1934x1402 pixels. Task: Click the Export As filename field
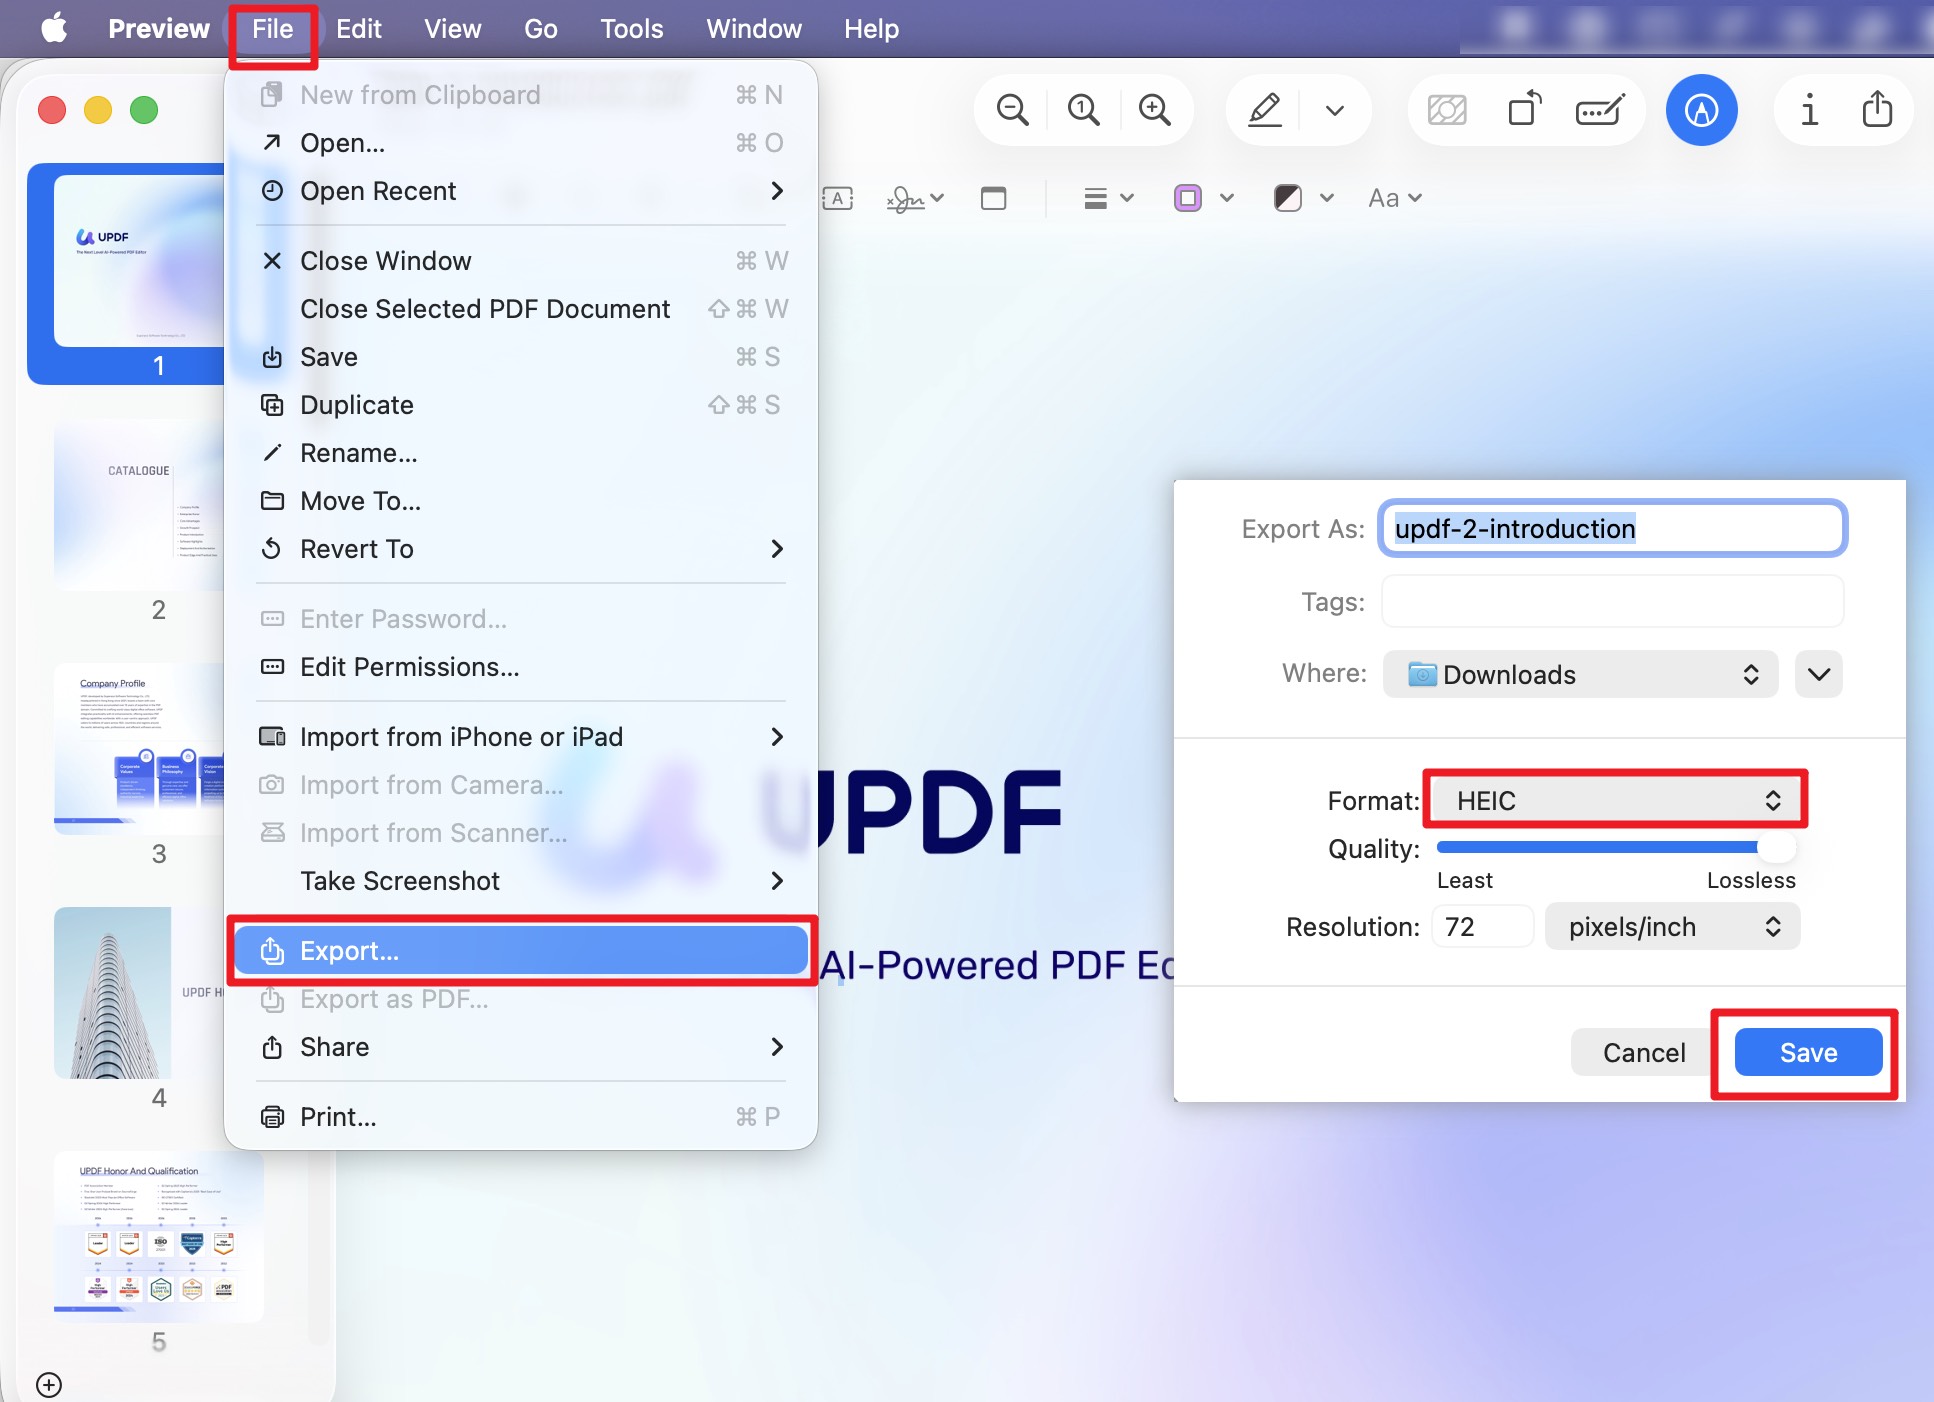[x=1612, y=528]
